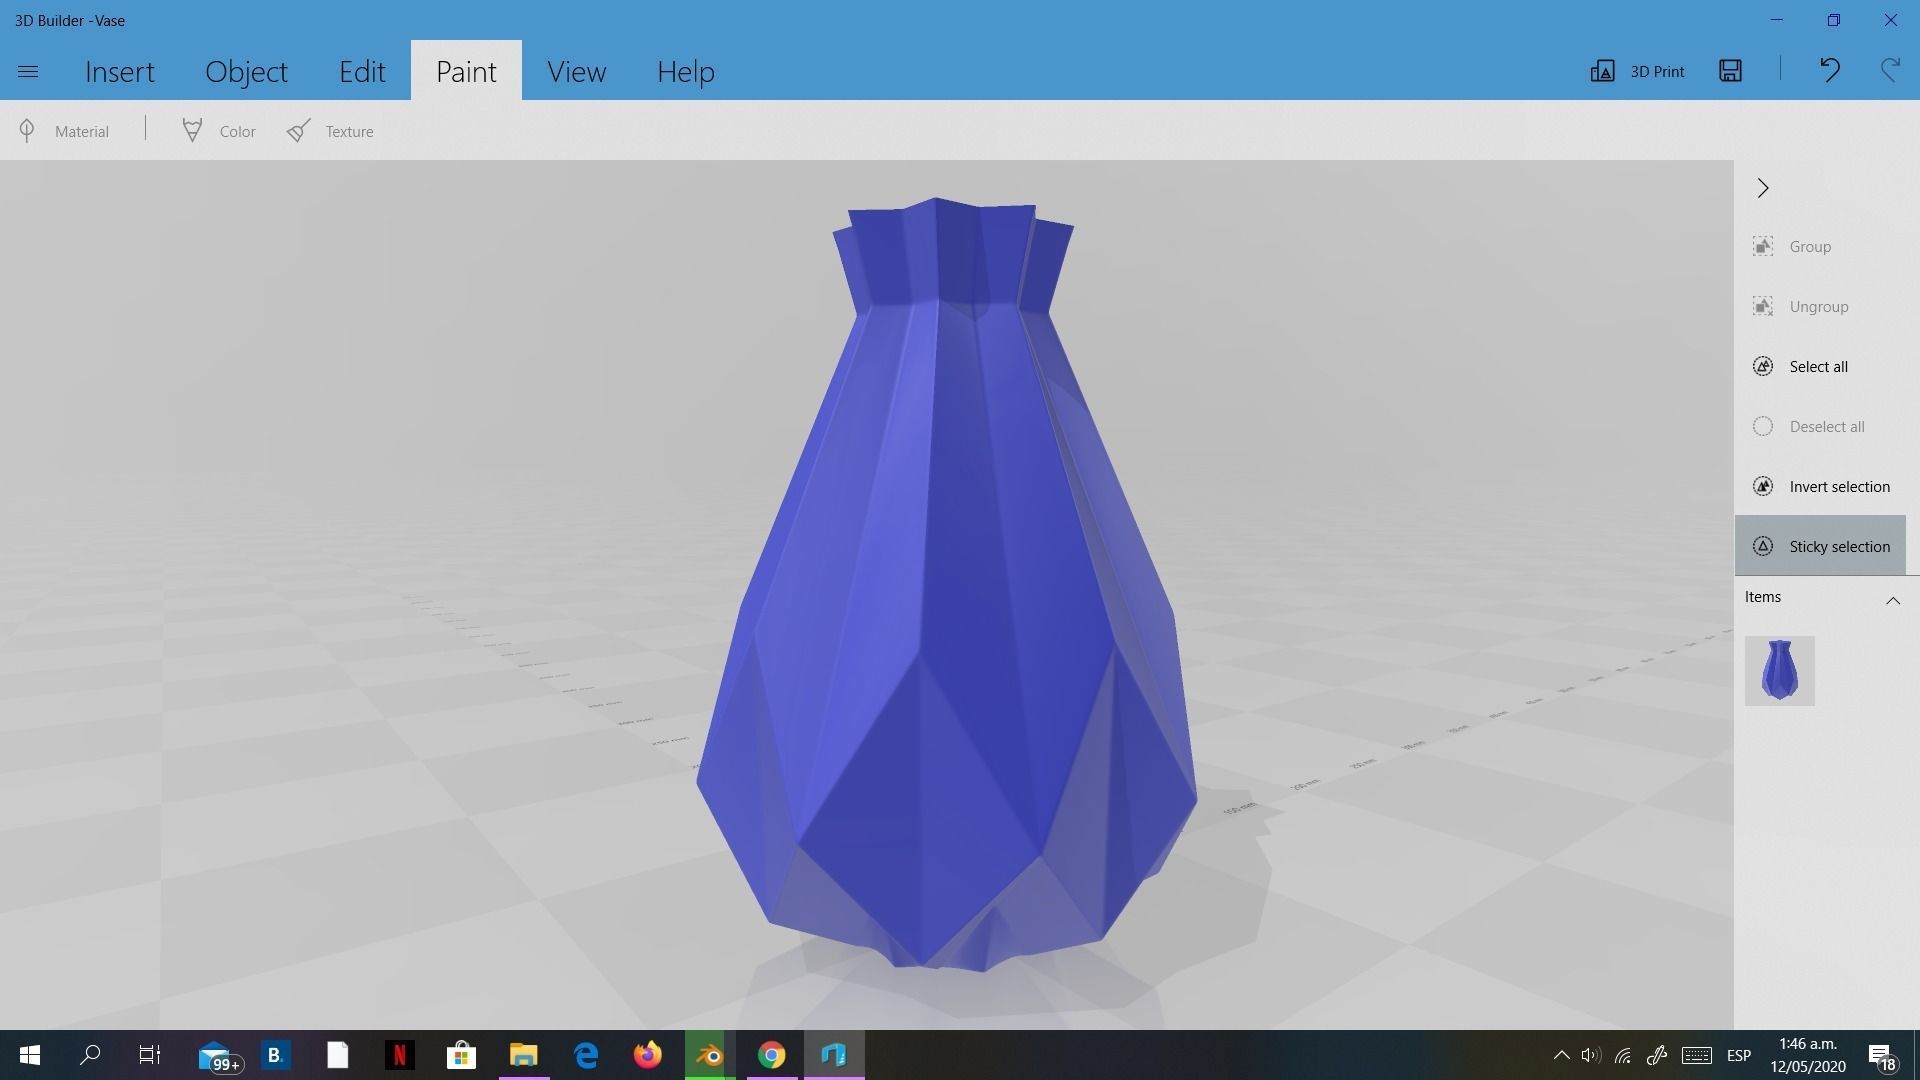Open the hamburger menu
The image size is (1920, 1080).
(28, 71)
